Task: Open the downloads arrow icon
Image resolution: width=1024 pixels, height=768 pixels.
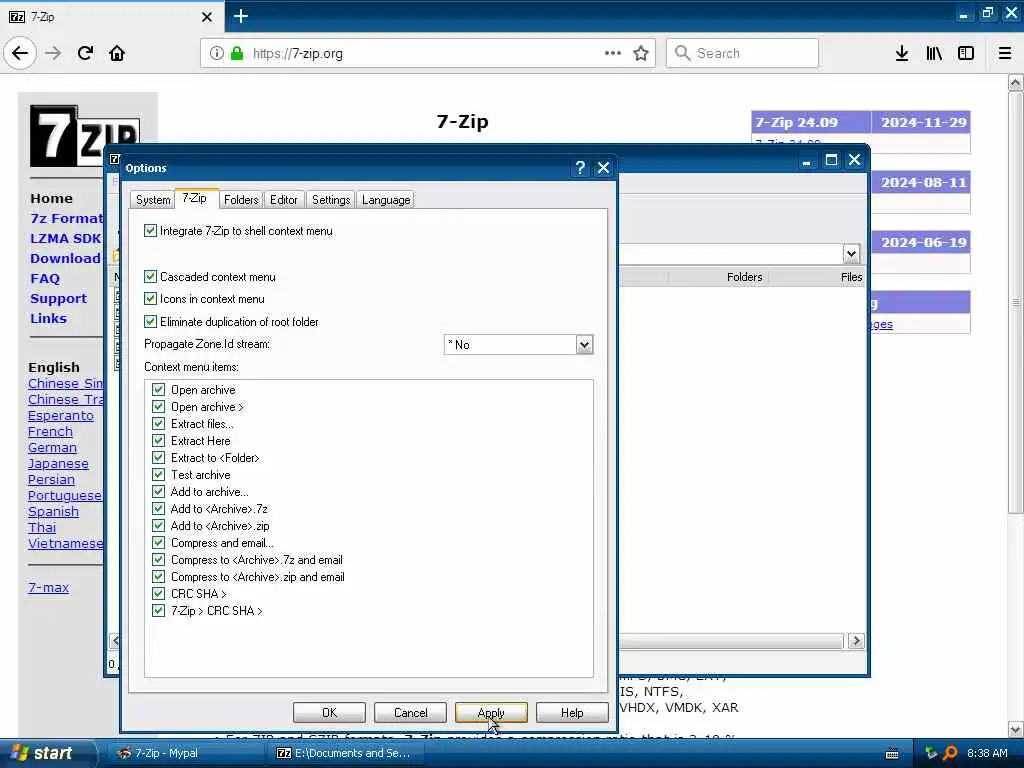Action: (x=902, y=53)
